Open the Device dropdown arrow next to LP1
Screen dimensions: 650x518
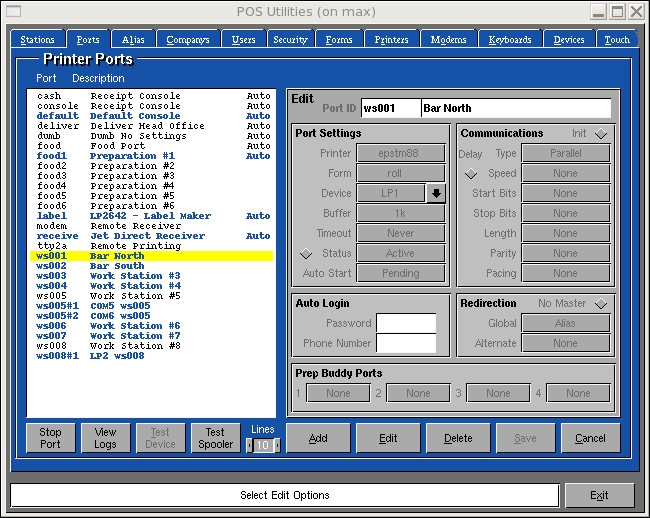[436, 193]
